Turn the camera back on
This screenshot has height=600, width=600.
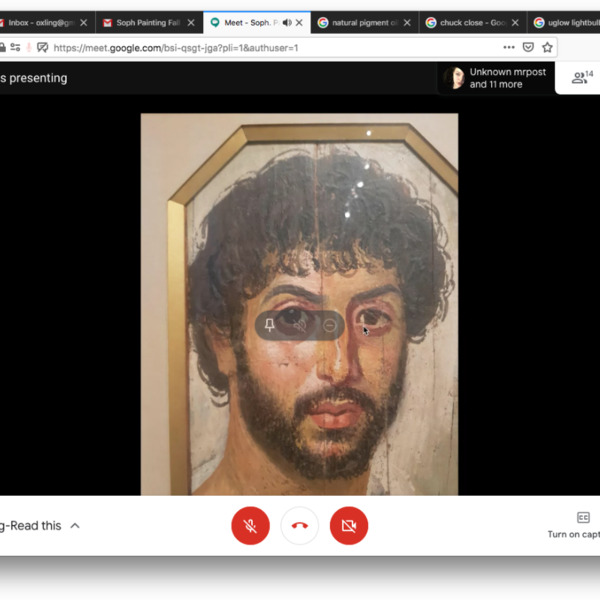[x=348, y=526]
